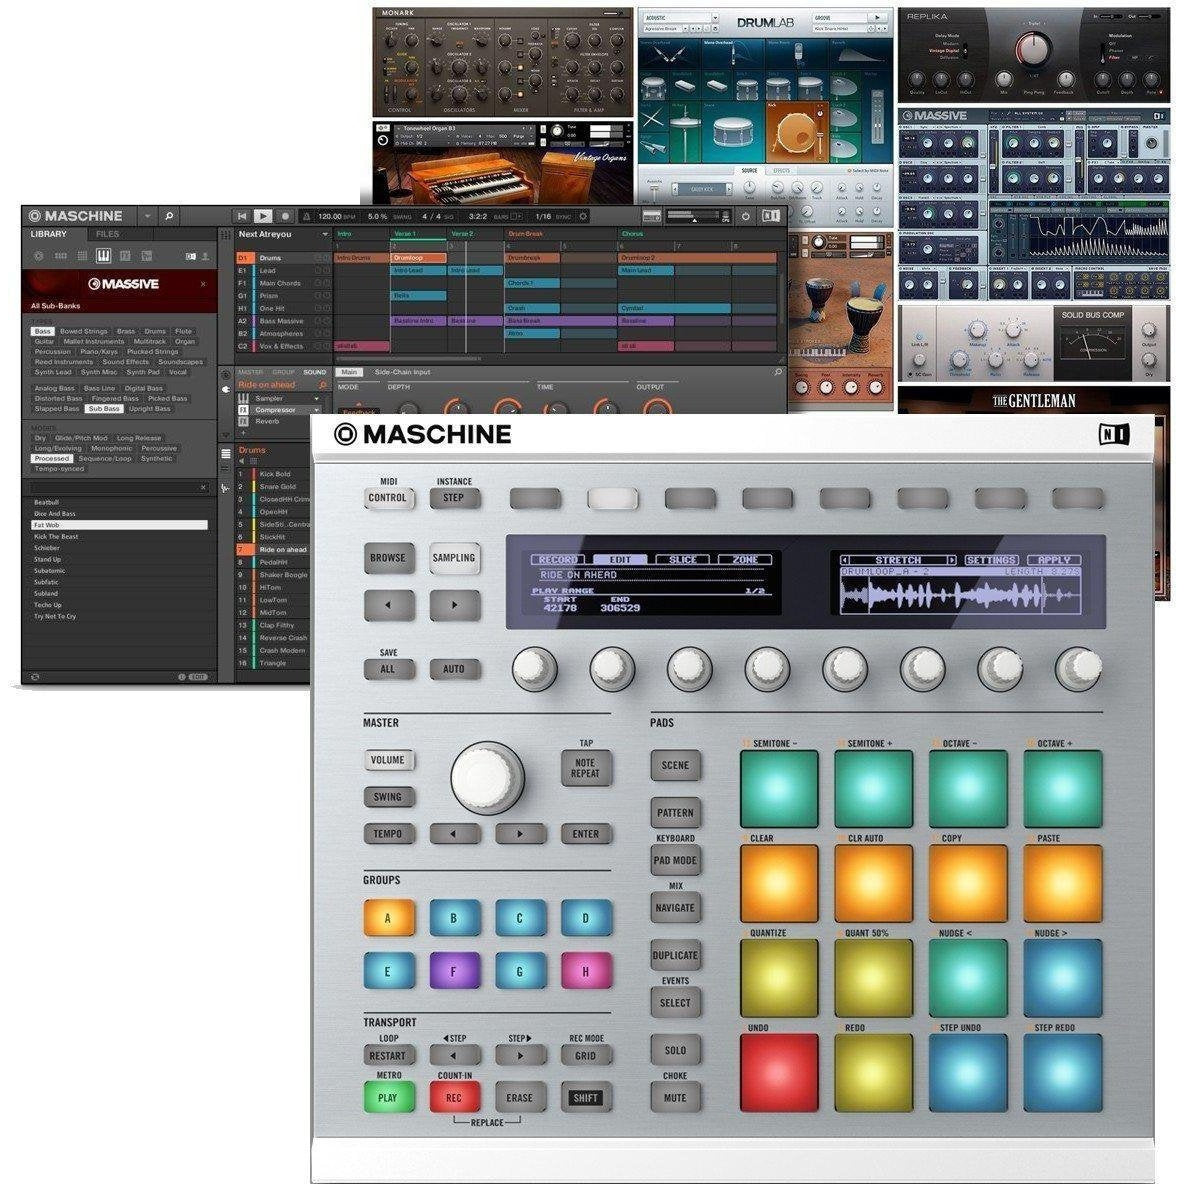Viewport: 1184px width, 1184px height.
Task: Click the search magnifier in the Maschine header
Action: coord(170,216)
